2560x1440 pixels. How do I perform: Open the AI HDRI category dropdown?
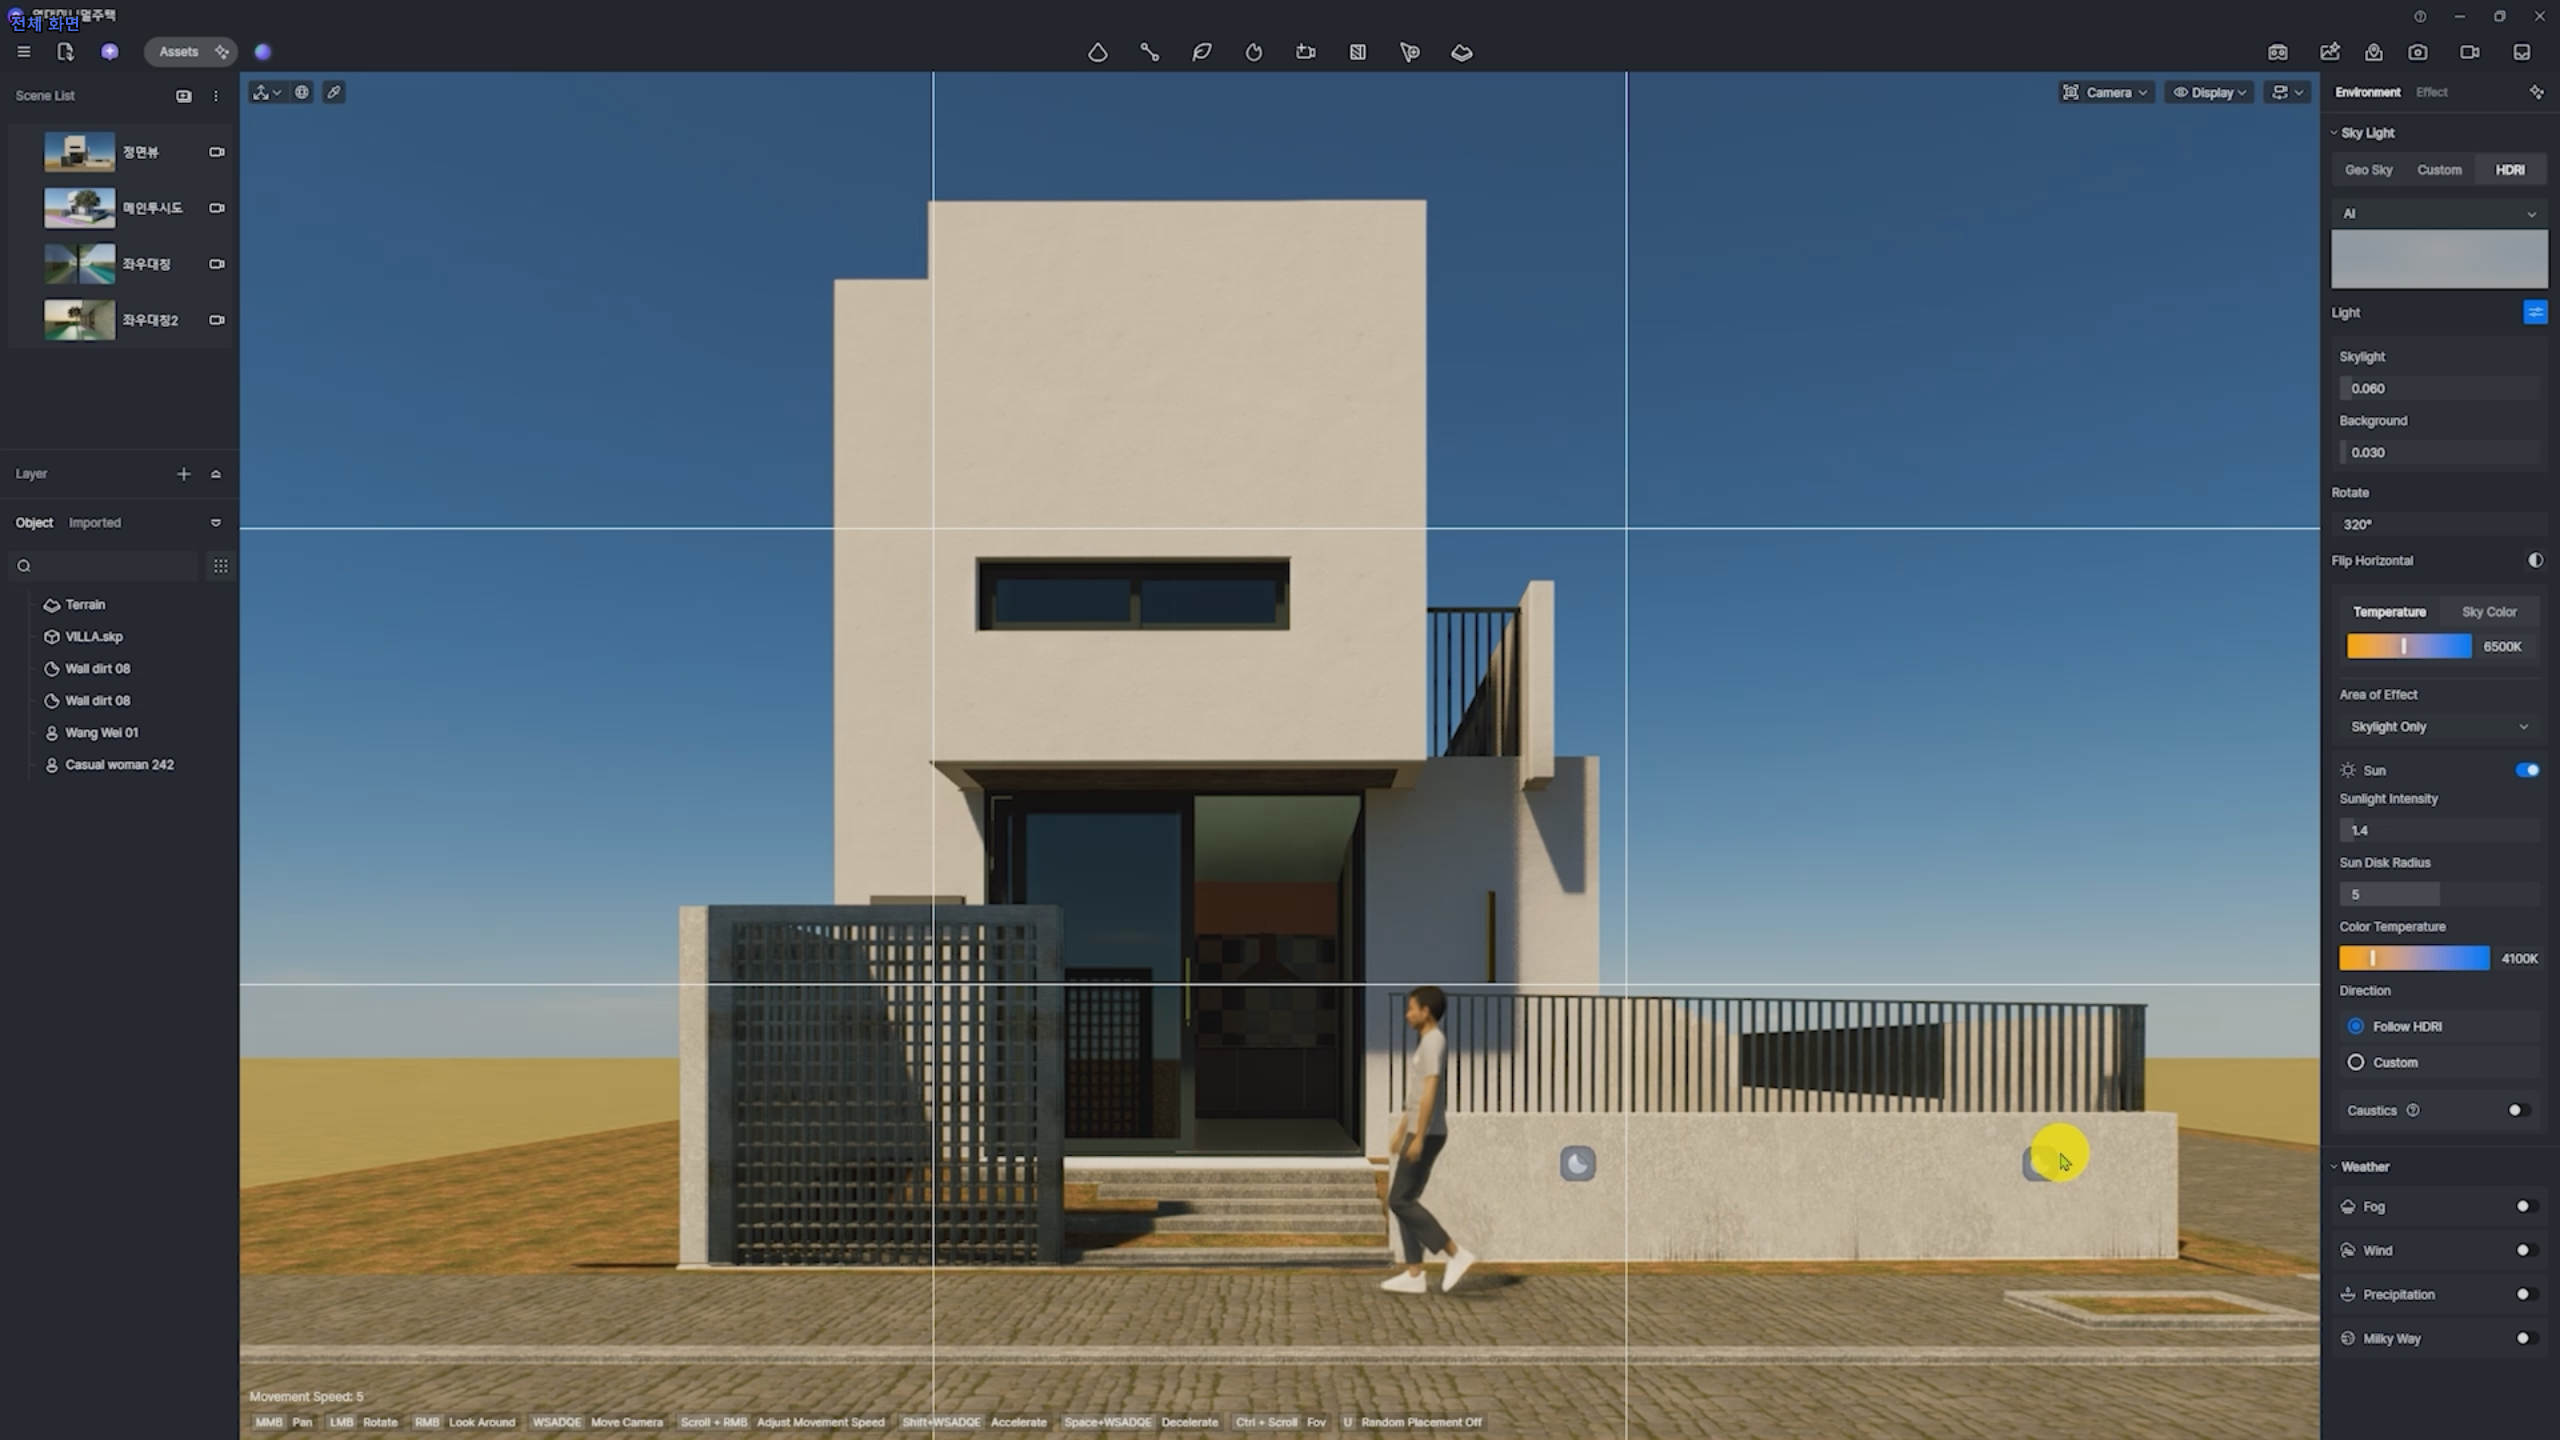click(x=2439, y=214)
